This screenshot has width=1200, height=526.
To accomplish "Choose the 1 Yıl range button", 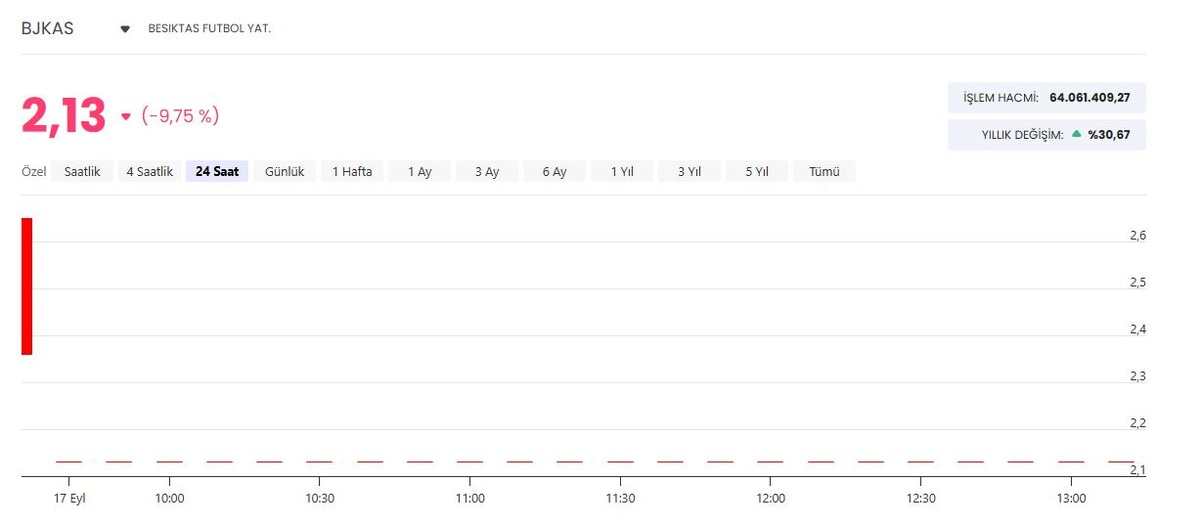I will coord(622,172).
